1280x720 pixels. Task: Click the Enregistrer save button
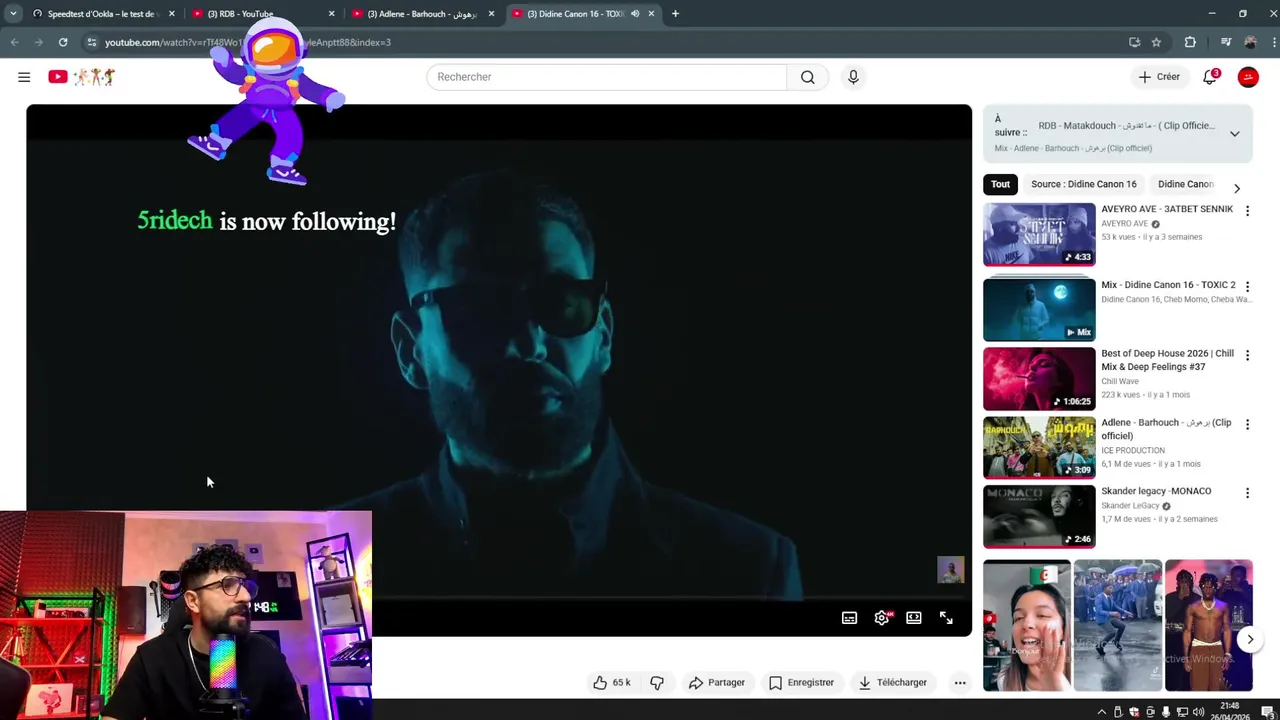pyautogui.click(x=801, y=682)
